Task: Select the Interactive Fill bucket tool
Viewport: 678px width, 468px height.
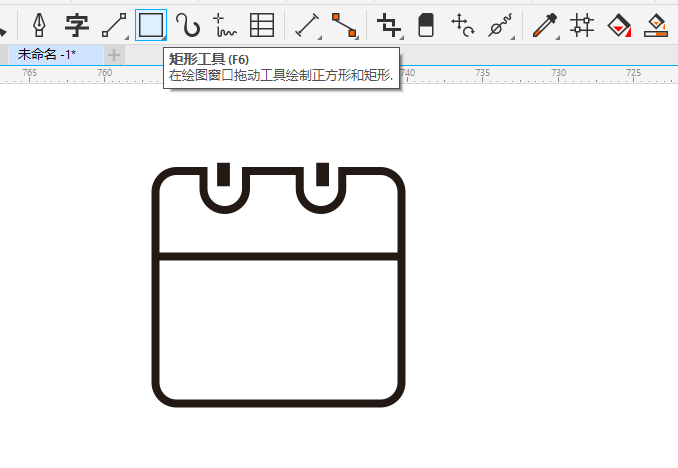Action: pyautogui.click(x=619, y=25)
